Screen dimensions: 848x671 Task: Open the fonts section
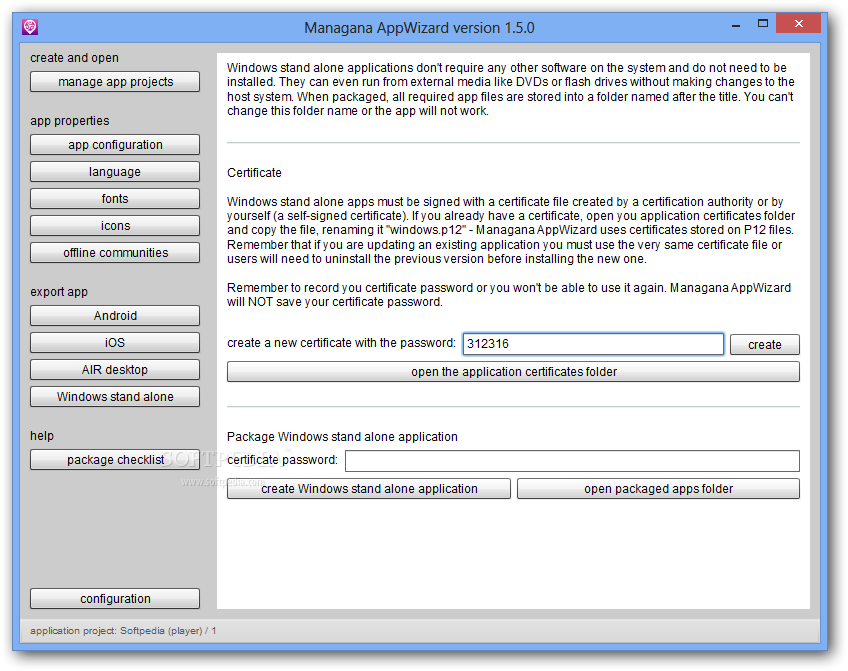point(115,199)
